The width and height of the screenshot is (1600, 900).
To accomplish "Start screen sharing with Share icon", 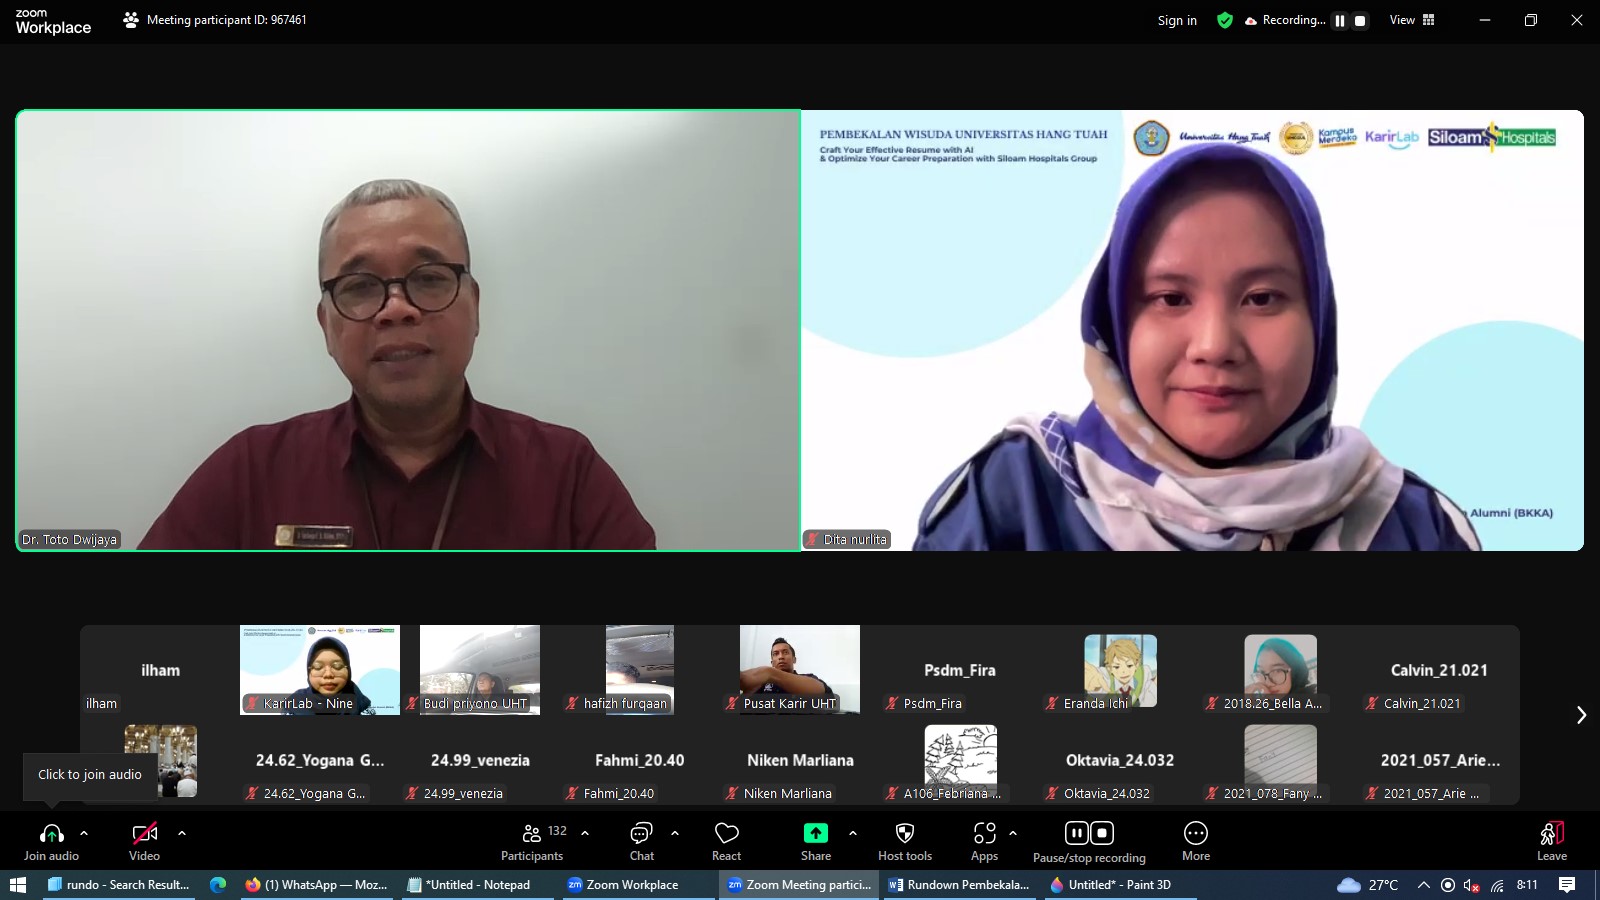I will 815,833.
